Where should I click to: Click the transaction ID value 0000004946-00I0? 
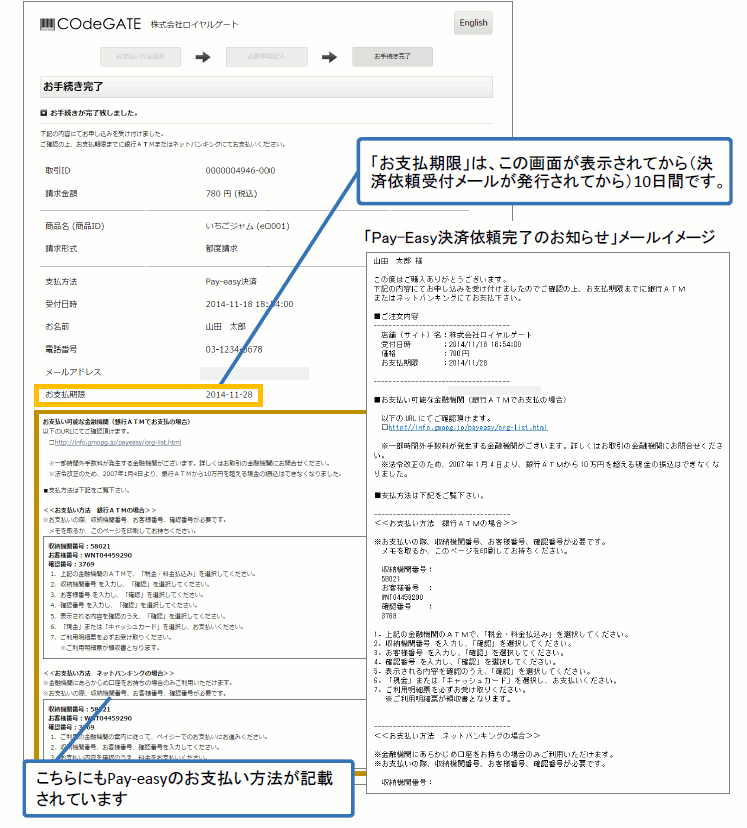(x=239, y=171)
